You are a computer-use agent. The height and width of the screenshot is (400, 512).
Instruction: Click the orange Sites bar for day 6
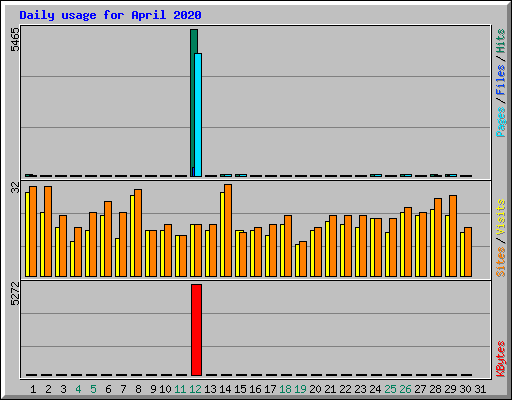(x=108, y=239)
